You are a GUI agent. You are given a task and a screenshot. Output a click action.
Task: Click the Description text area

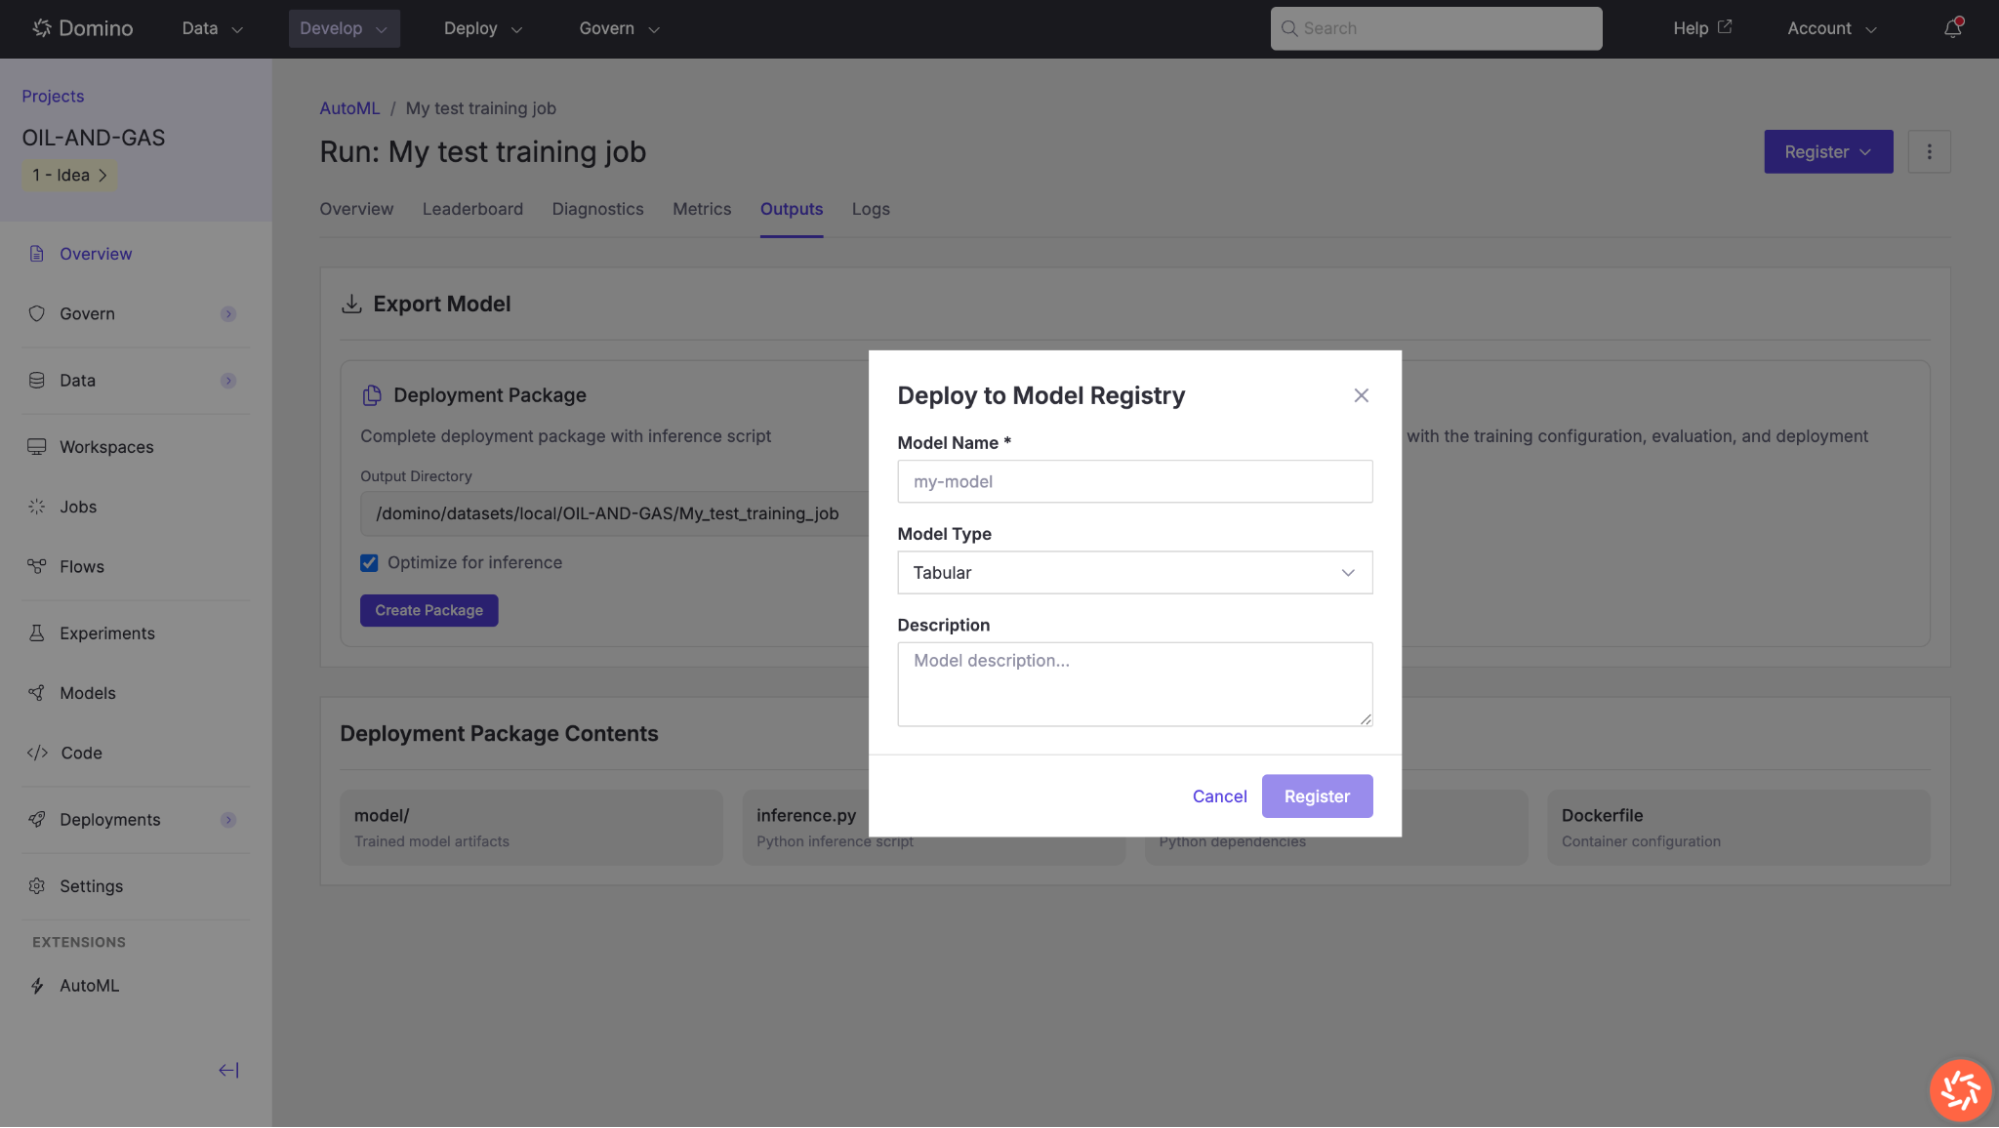(x=1134, y=684)
